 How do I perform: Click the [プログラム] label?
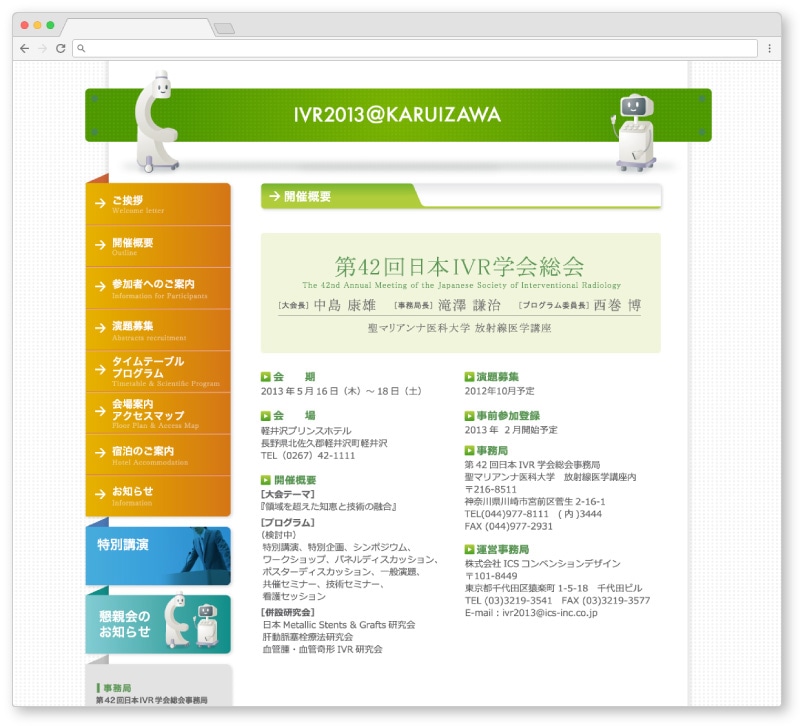tap(288, 523)
